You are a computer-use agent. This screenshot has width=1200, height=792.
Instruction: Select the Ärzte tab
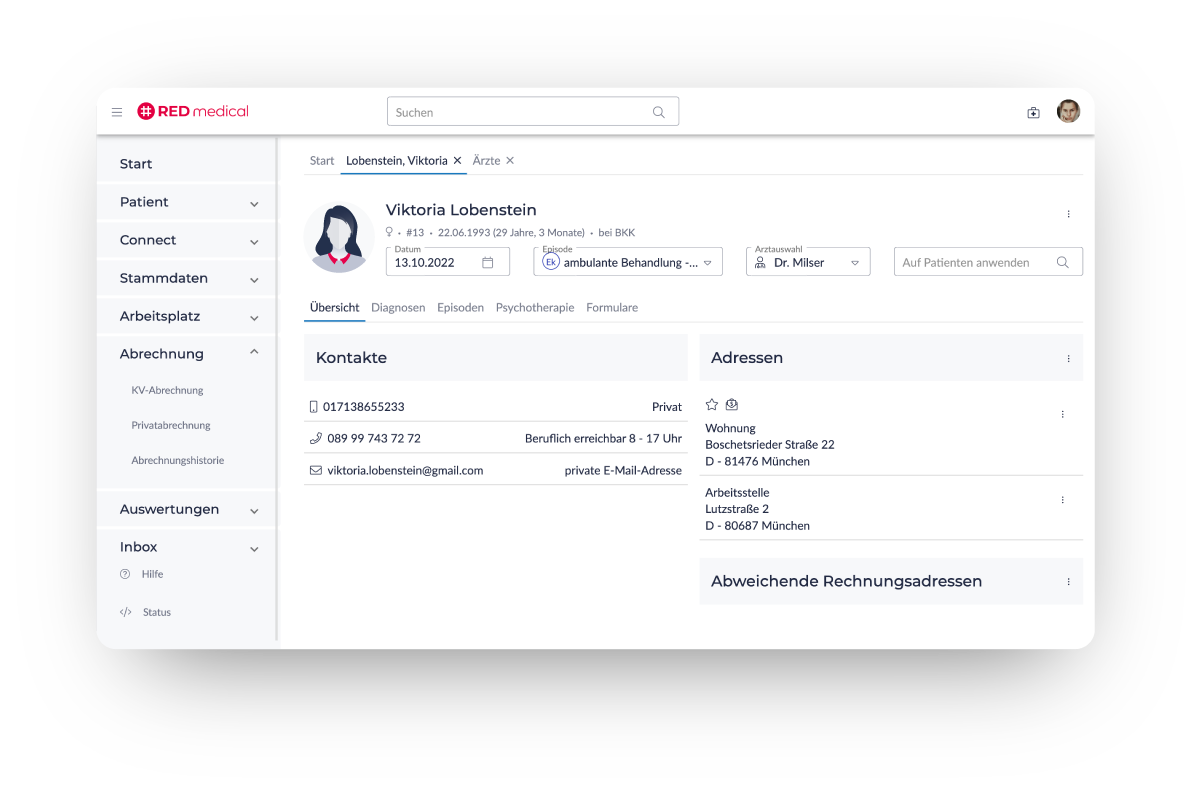[485, 160]
